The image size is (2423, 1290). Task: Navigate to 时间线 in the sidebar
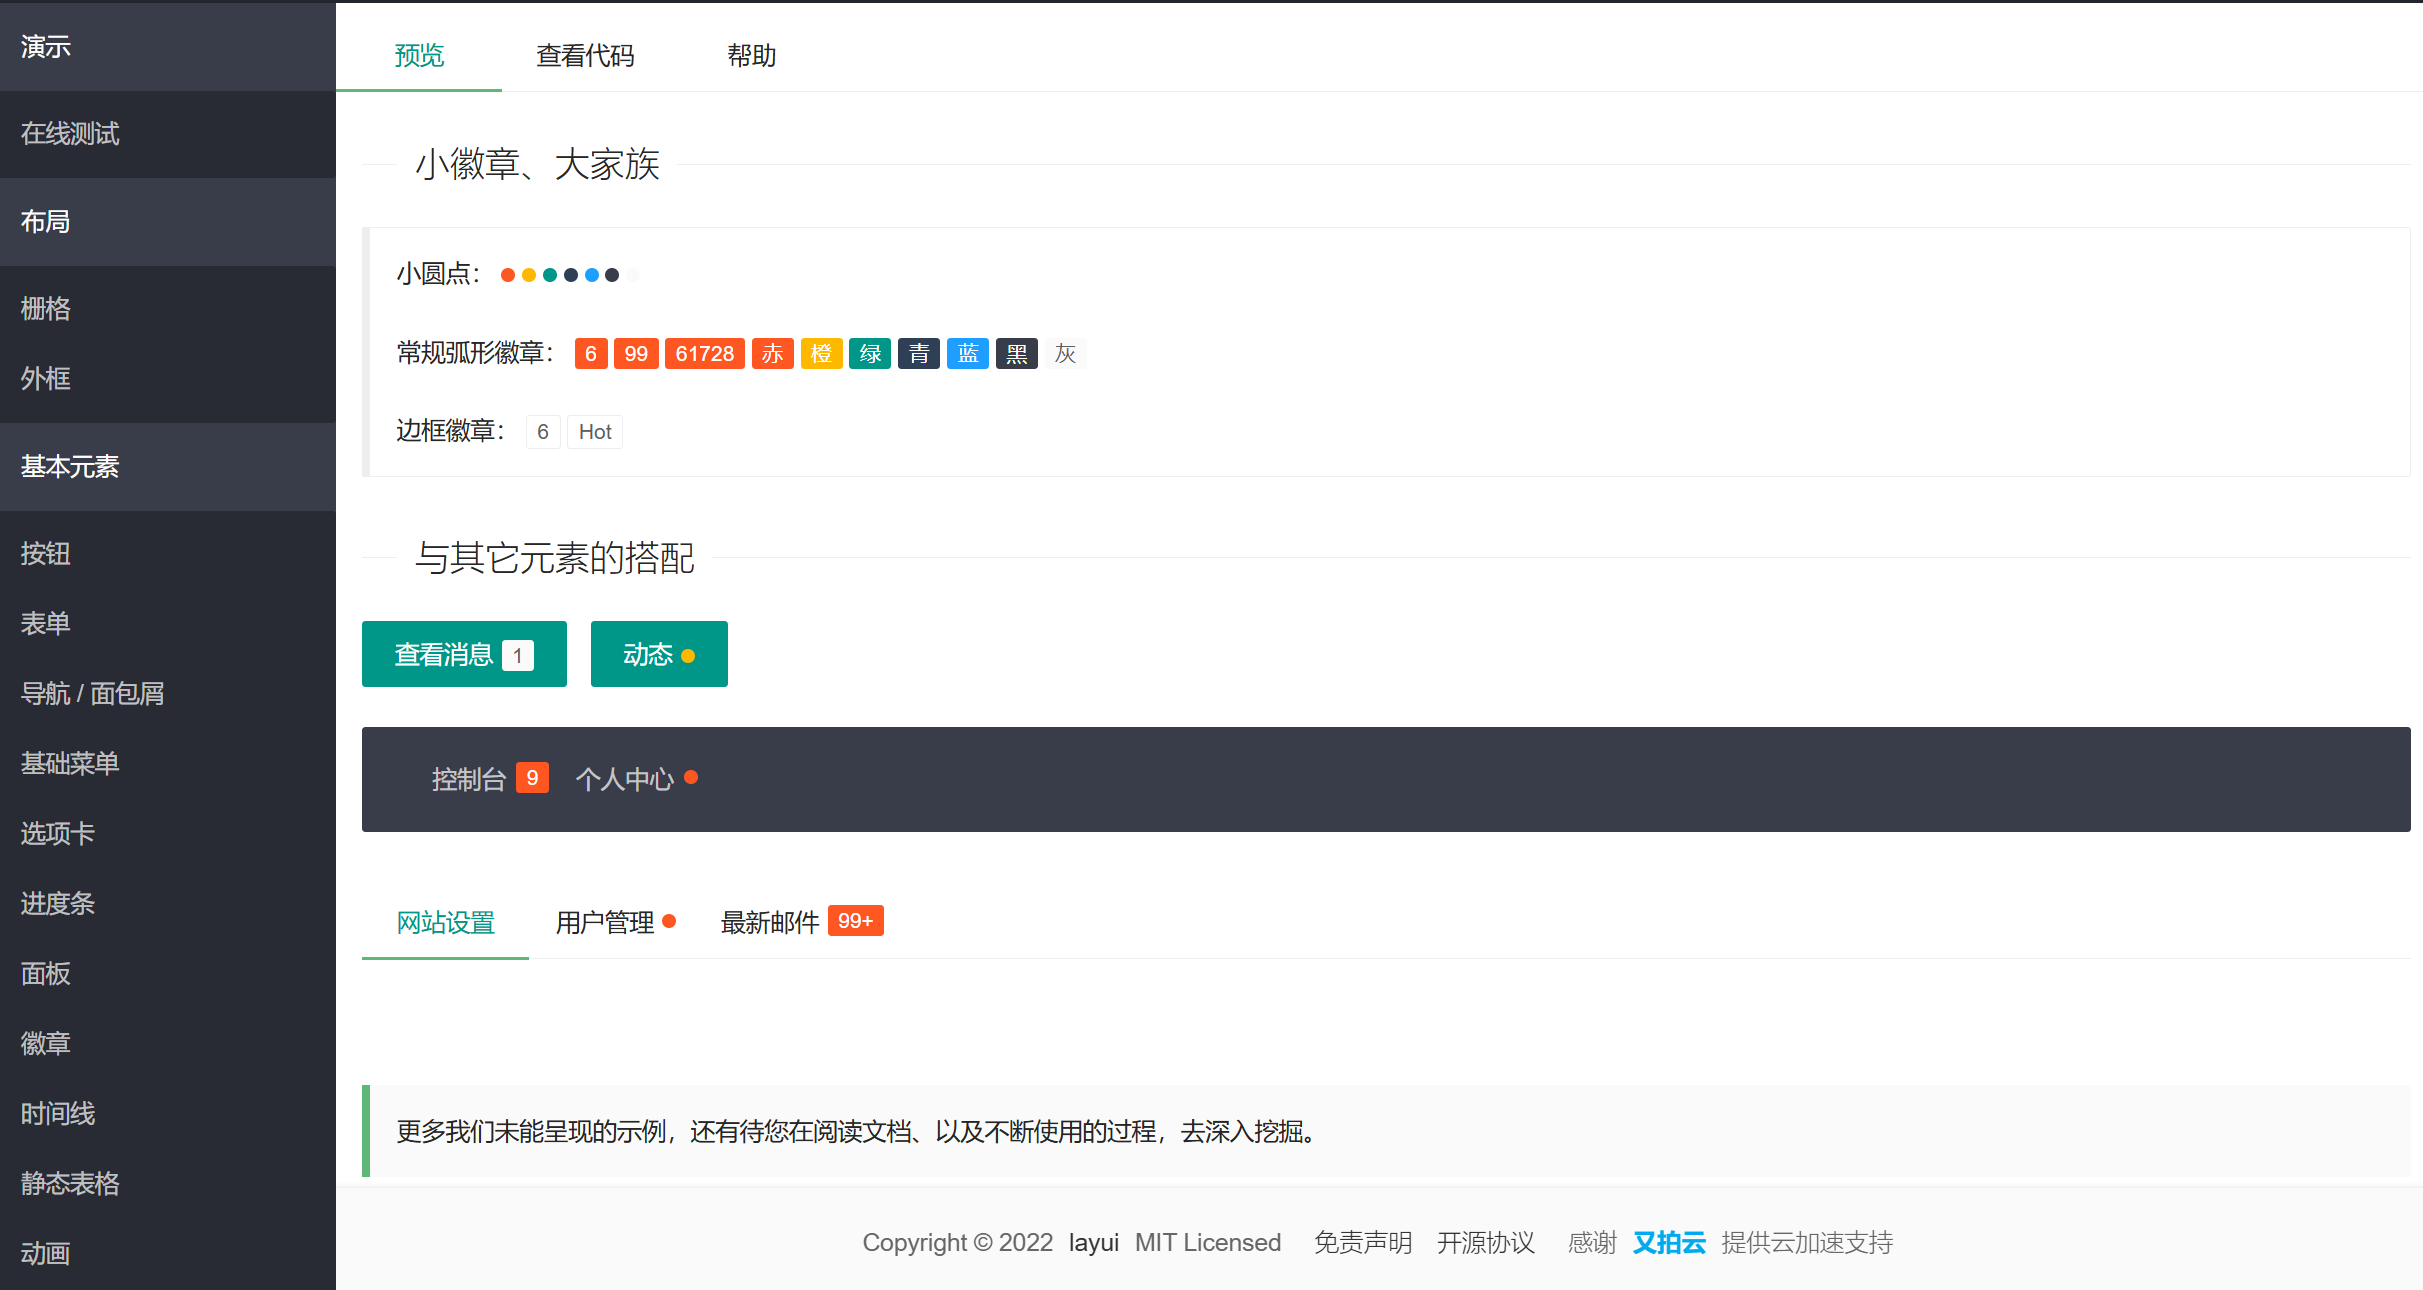pyautogui.click(x=57, y=1113)
